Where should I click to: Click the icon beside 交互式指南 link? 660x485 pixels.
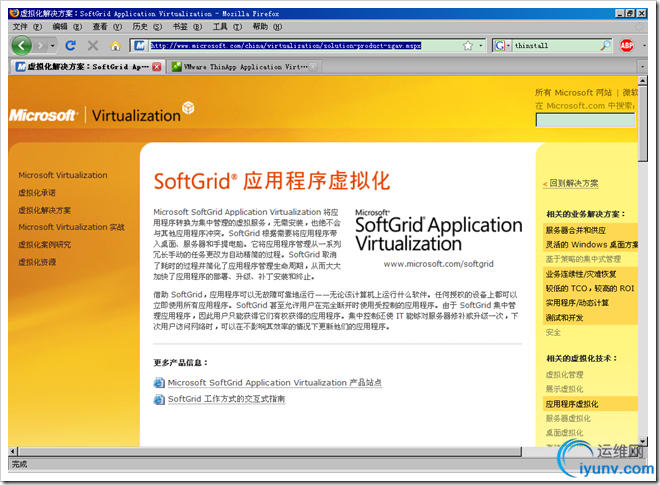pyautogui.click(x=159, y=399)
